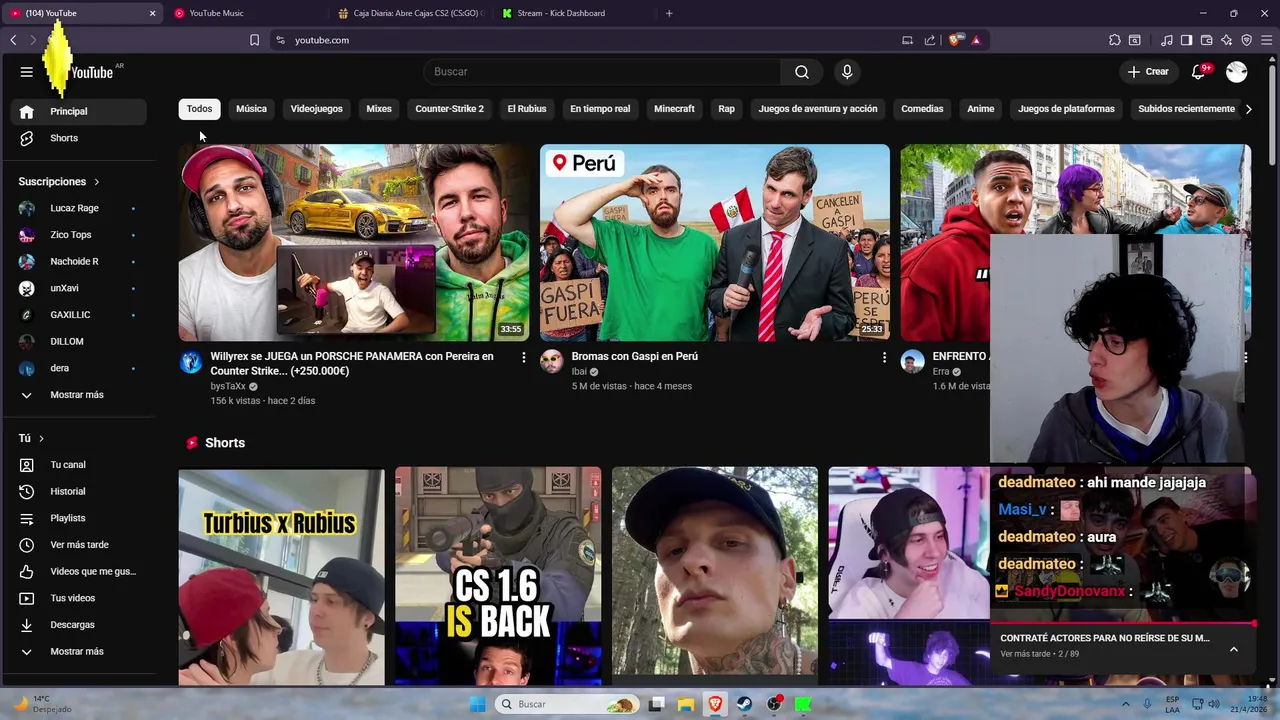Viewport: 1280px width, 720px height.
Task: Open more options for Bromas con Gaspi video
Action: pyautogui.click(x=884, y=357)
